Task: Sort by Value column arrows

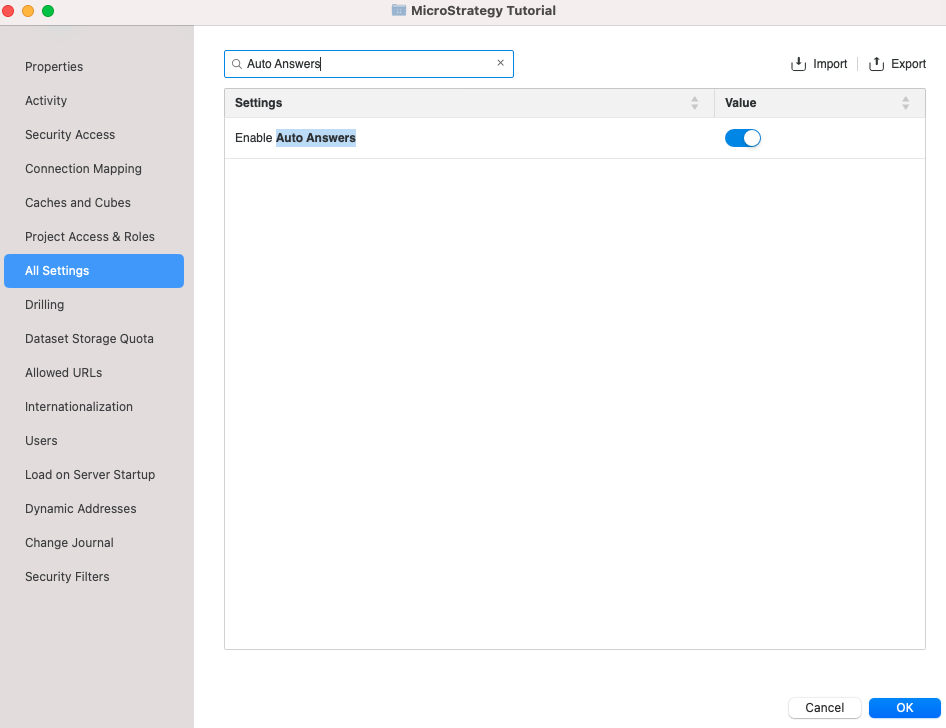Action: point(905,103)
